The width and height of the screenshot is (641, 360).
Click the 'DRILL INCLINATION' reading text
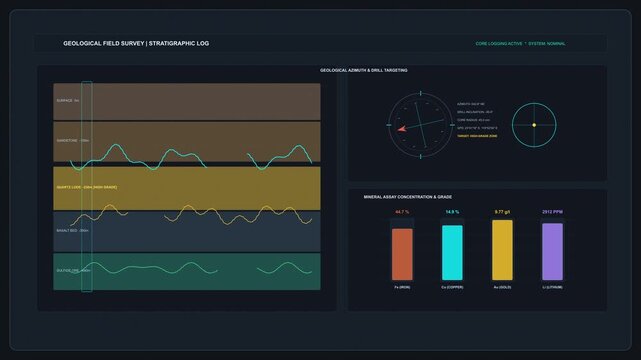click(x=475, y=112)
